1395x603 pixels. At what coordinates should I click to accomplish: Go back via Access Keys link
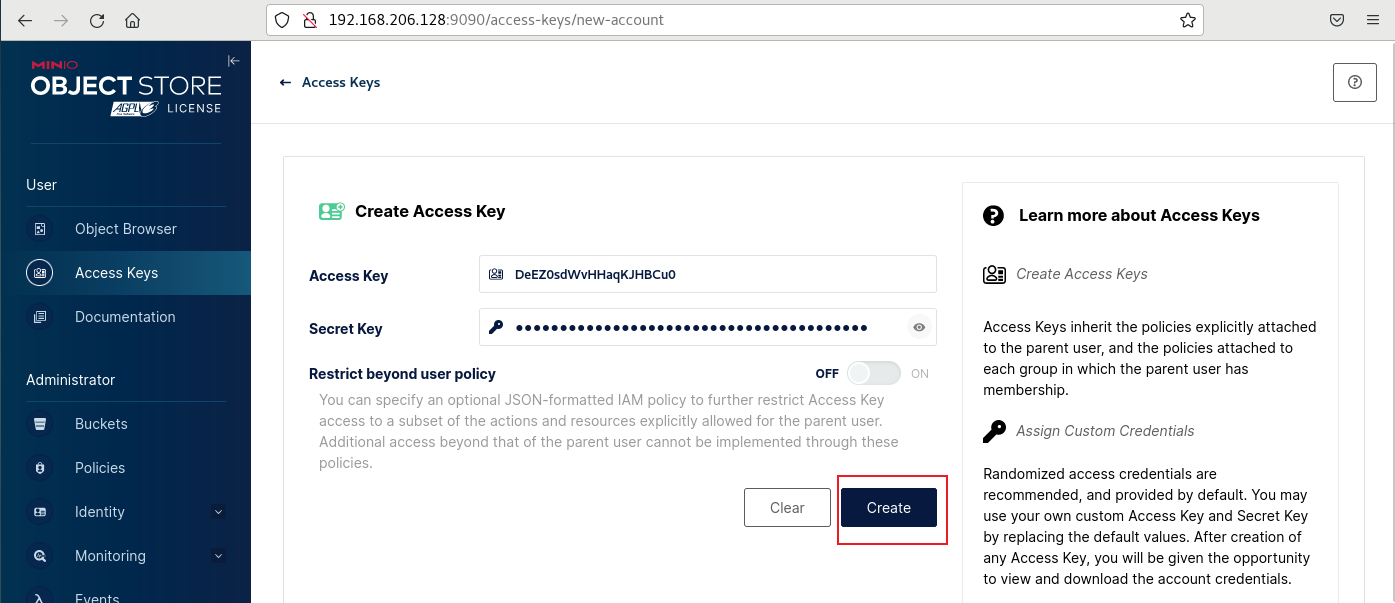pos(330,82)
